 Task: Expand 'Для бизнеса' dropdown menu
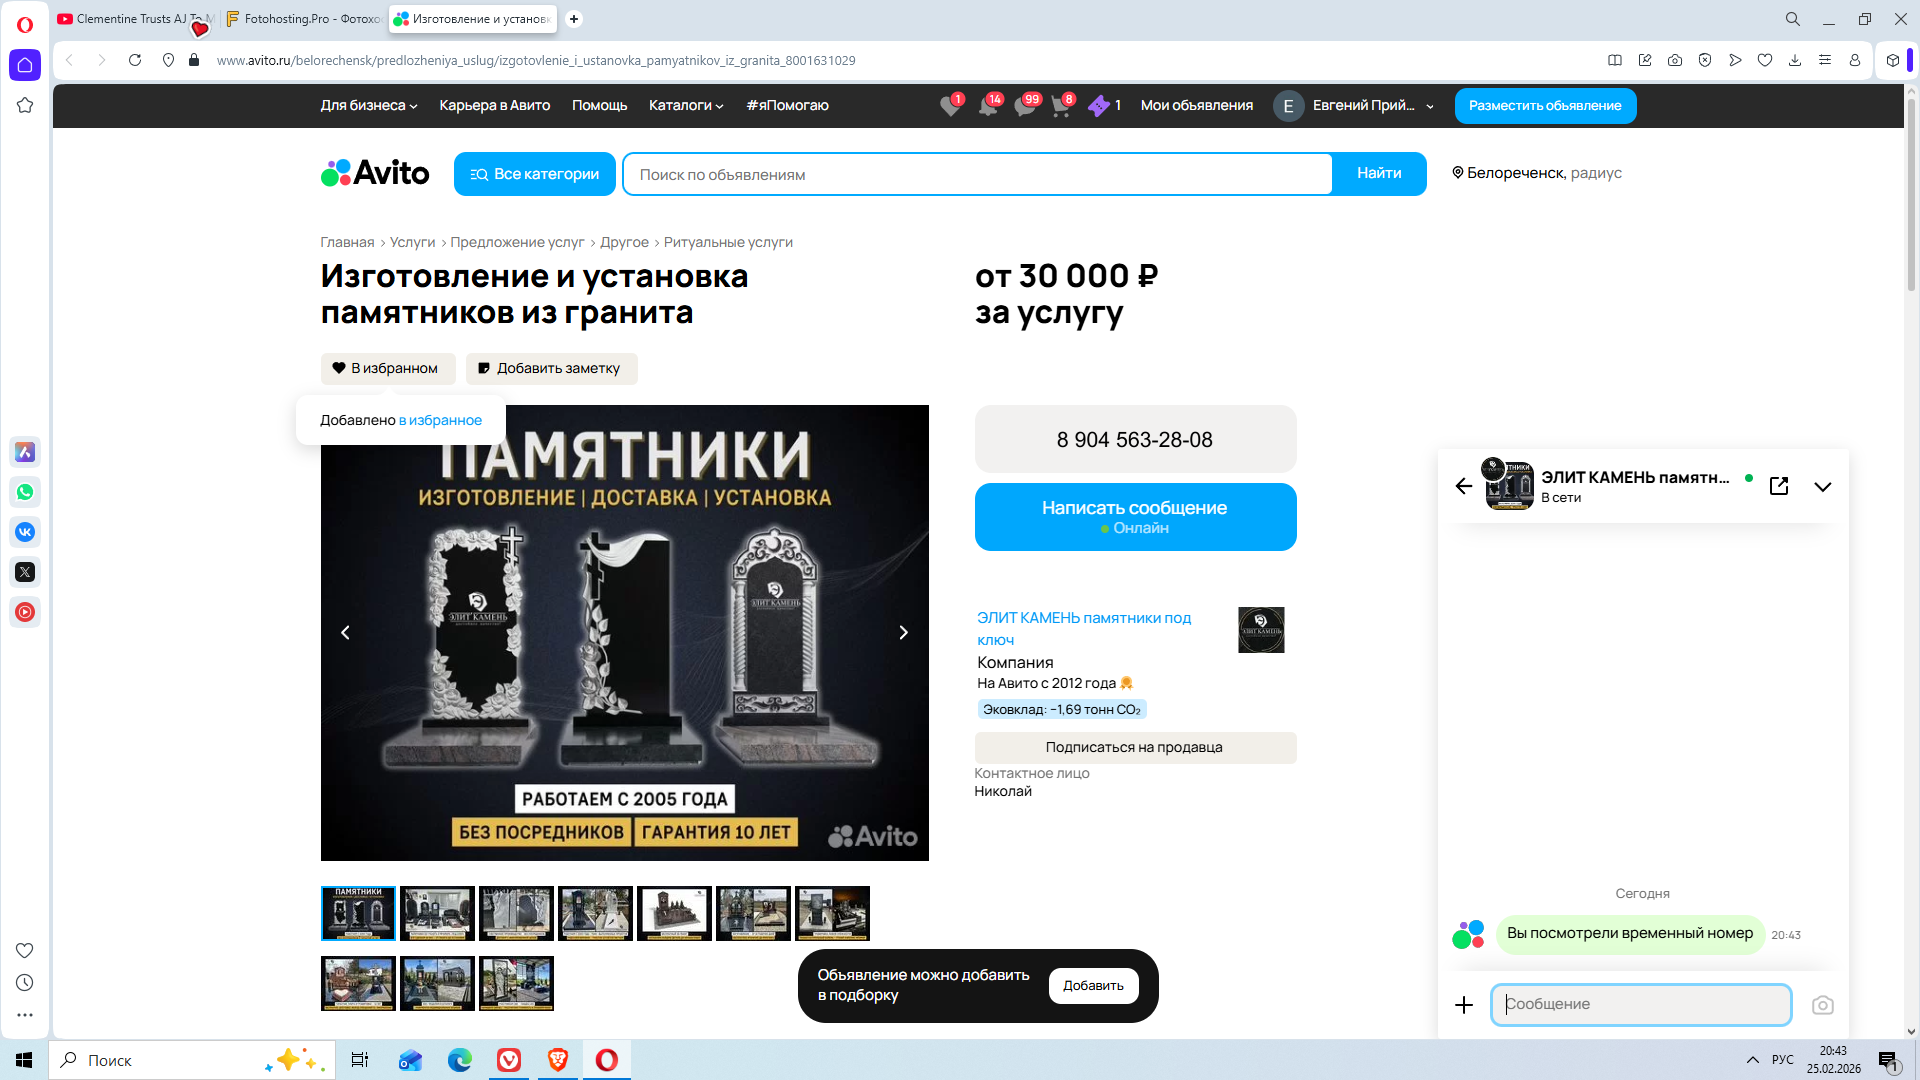pos(368,105)
